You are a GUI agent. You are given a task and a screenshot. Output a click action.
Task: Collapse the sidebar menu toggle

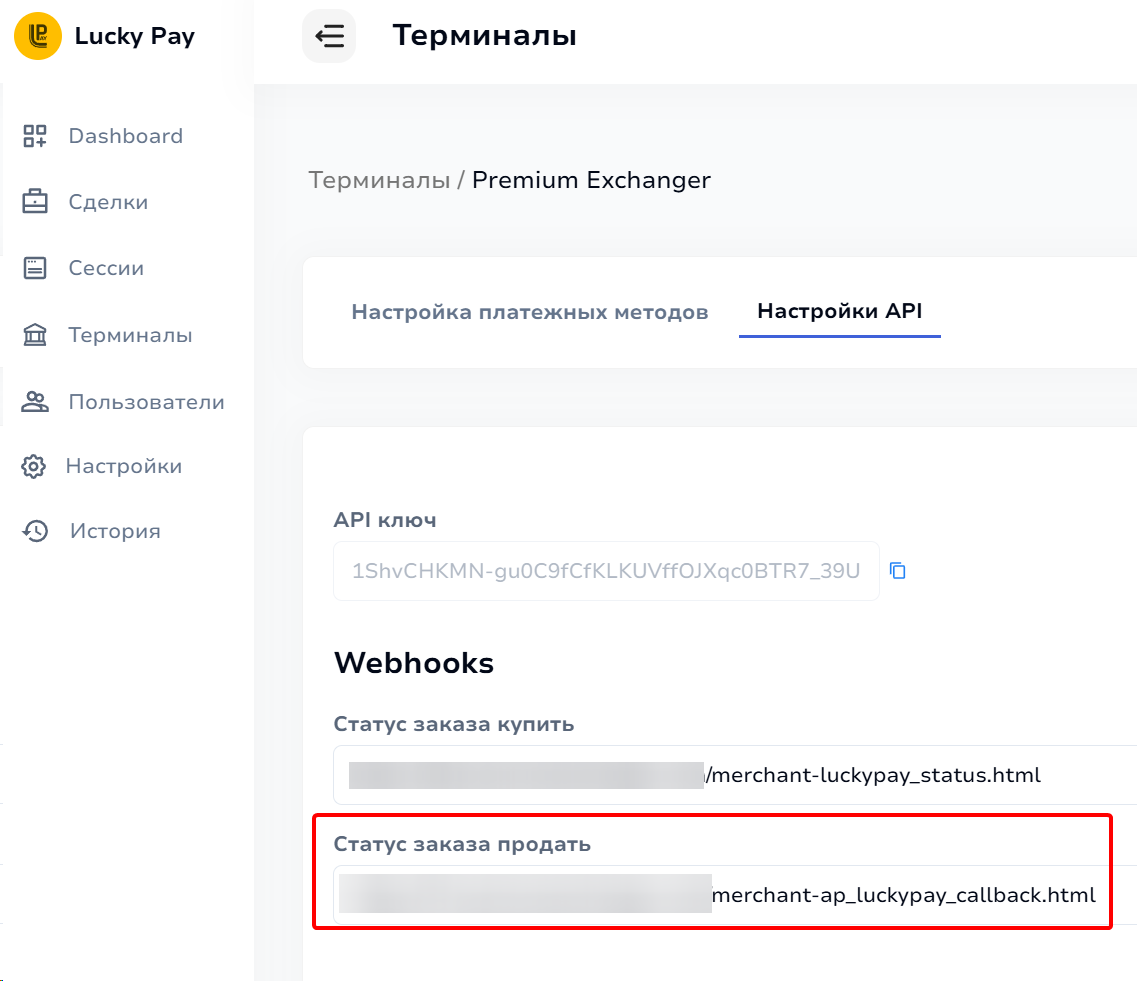coord(329,37)
